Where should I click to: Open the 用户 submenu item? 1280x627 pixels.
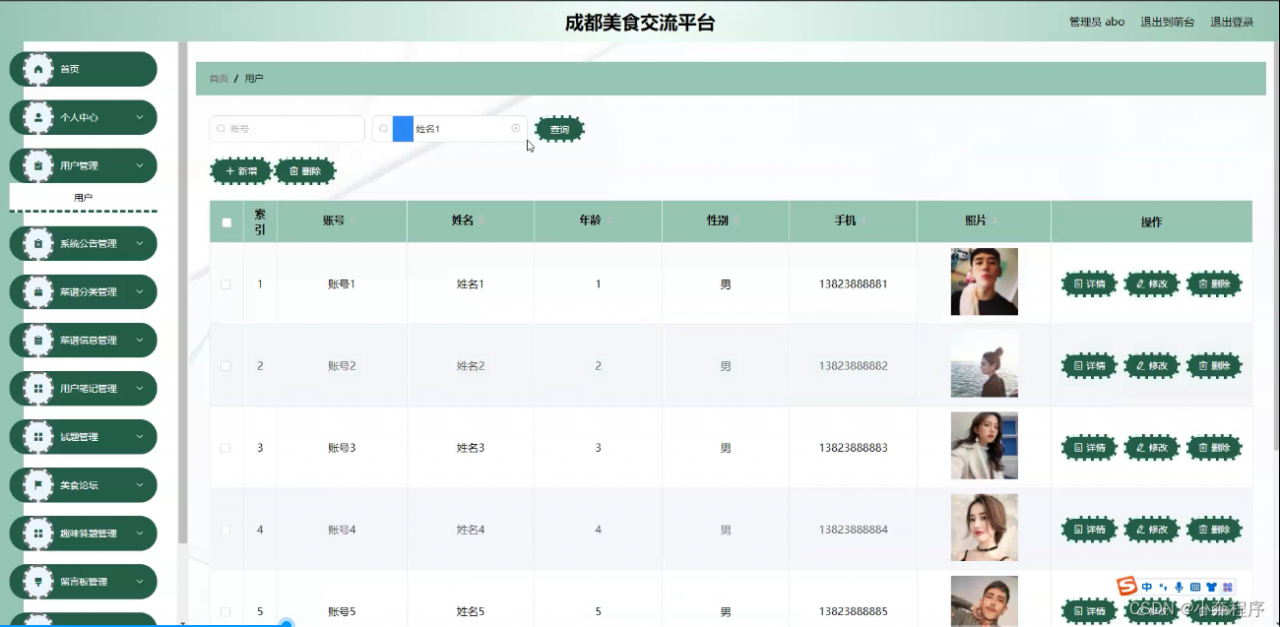pyautogui.click(x=83, y=197)
